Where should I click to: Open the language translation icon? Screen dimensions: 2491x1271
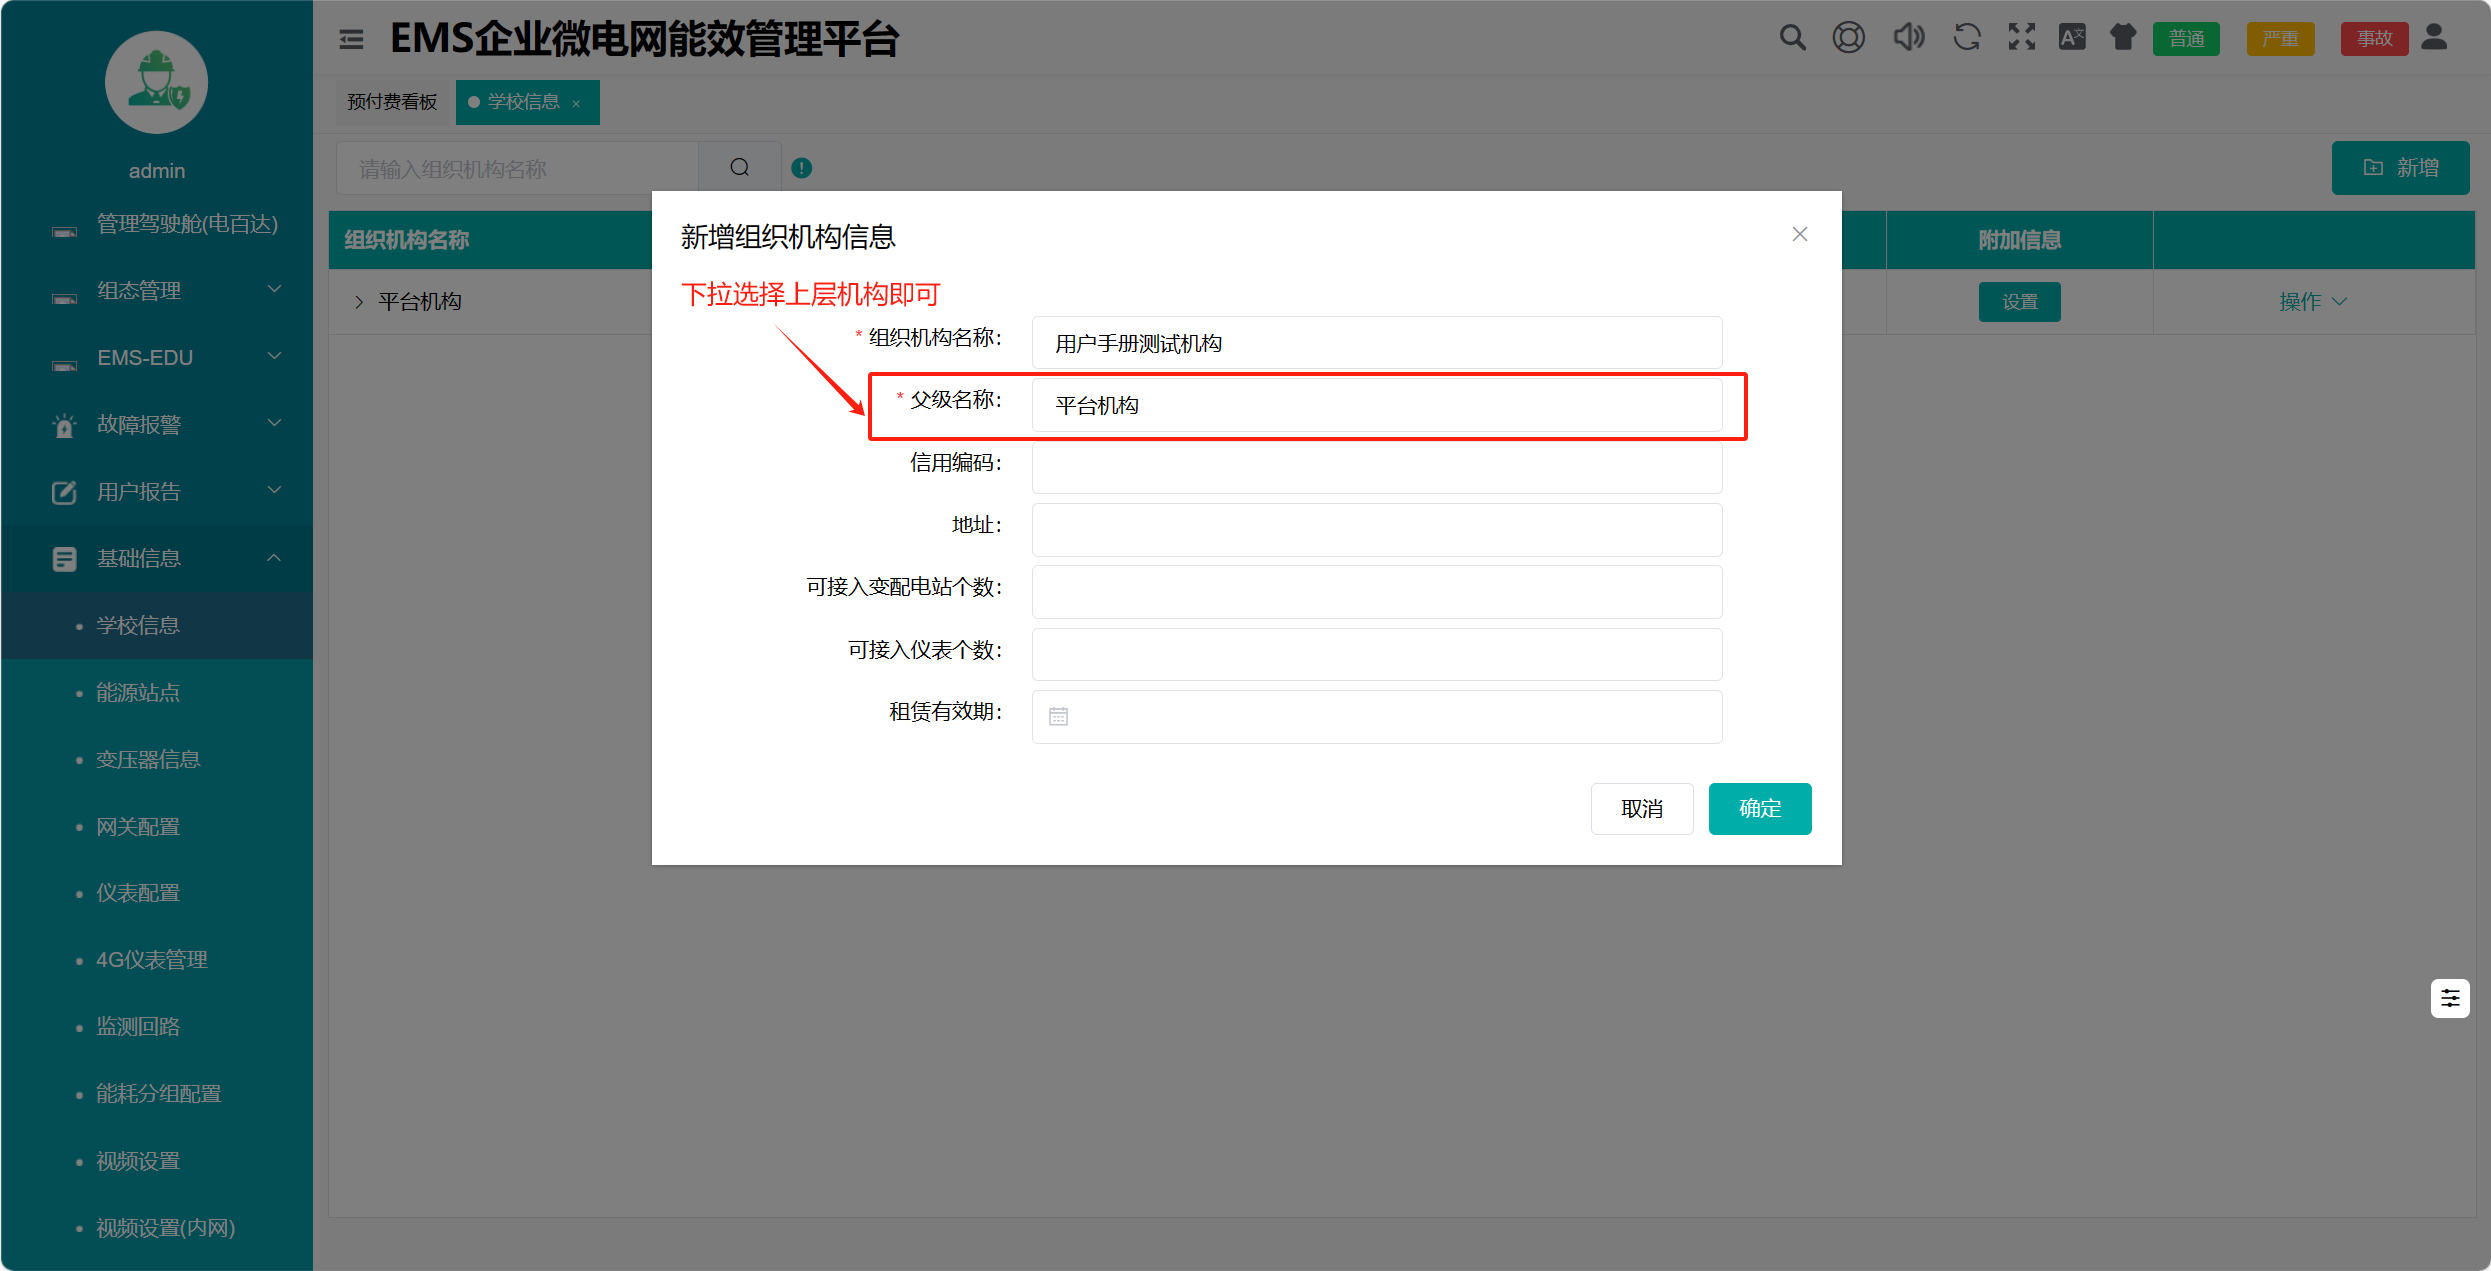pos(2072,39)
